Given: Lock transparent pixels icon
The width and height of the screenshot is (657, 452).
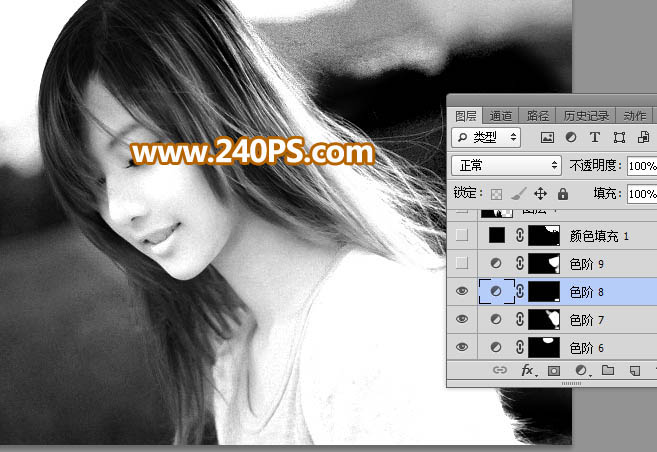Looking at the screenshot, I should tap(497, 194).
